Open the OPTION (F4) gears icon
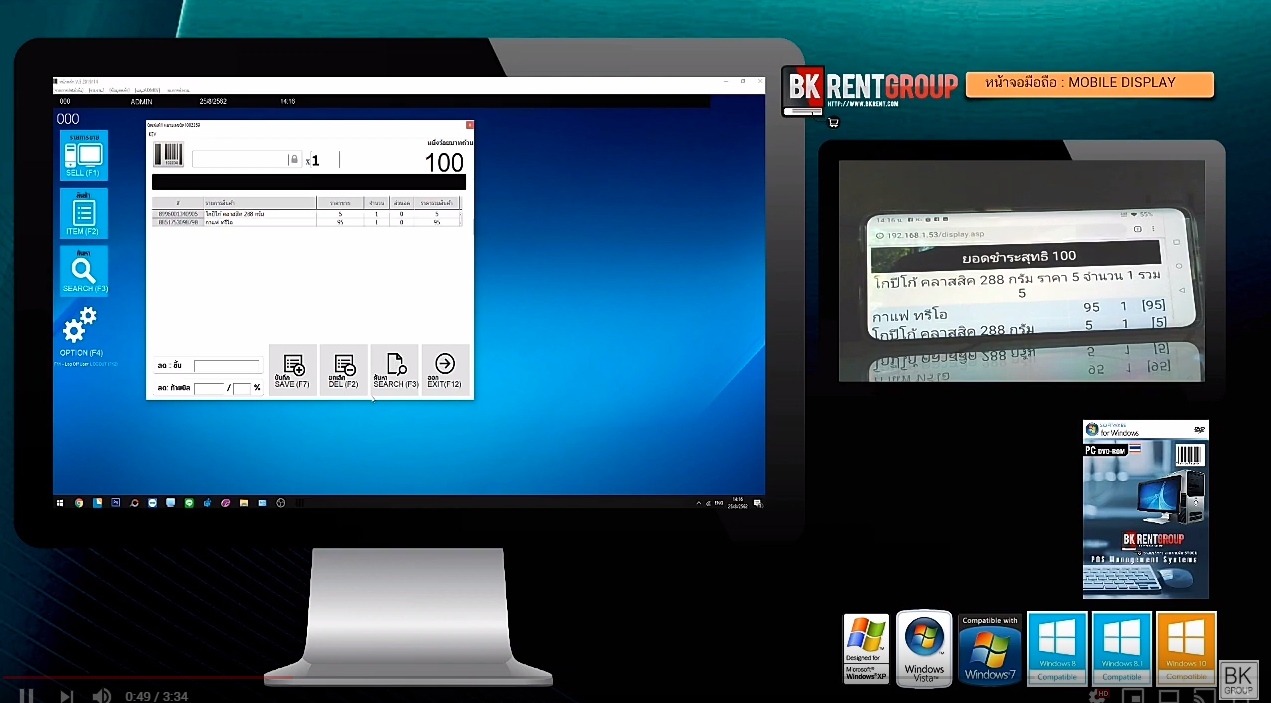Screen dimensions: 1271x703 pyautogui.click(x=80, y=325)
